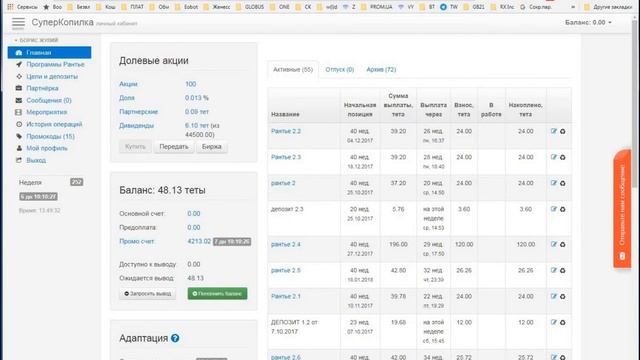Collapse the БОРИС ЖУЗИЙ user section in the sidebar

tap(36, 40)
